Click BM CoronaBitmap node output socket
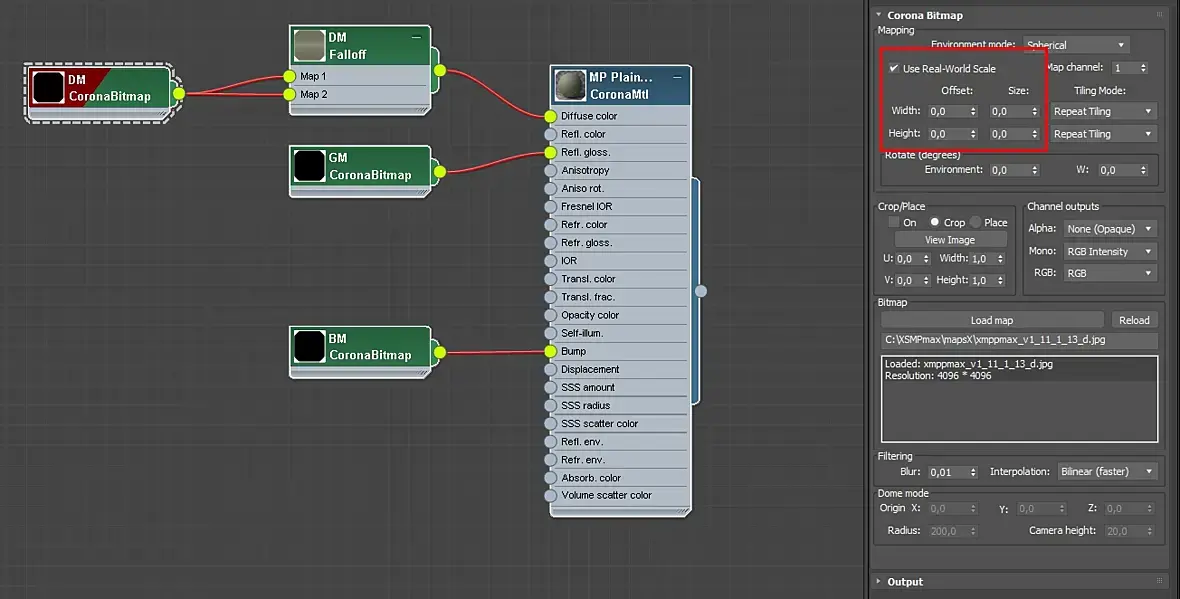Viewport: 1180px width, 599px height. pyautogui.click(x=440, y=352)
